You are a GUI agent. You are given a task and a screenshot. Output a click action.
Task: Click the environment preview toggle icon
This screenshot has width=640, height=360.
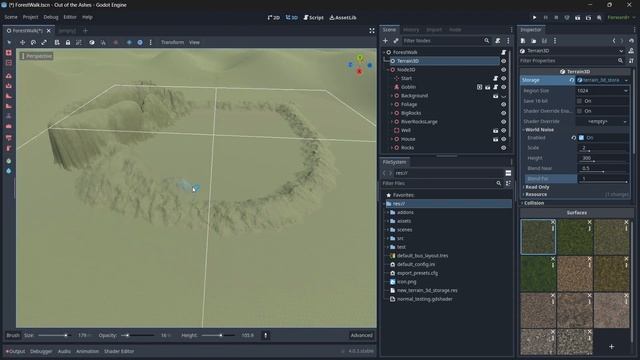pyautogui.click(x=140, y=42)
